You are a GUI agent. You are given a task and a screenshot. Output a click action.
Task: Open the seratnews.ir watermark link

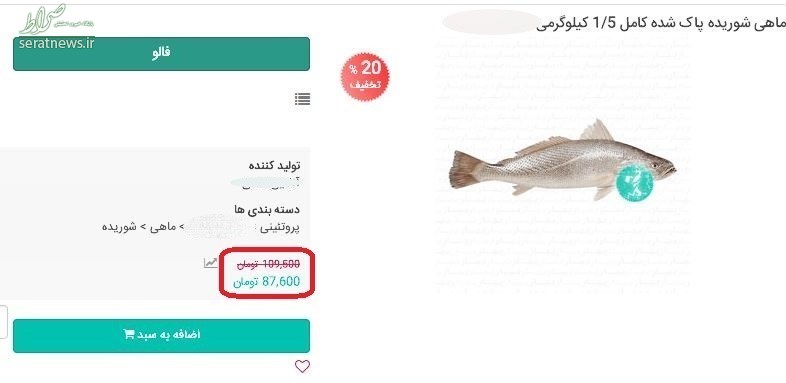coord(57,43)
